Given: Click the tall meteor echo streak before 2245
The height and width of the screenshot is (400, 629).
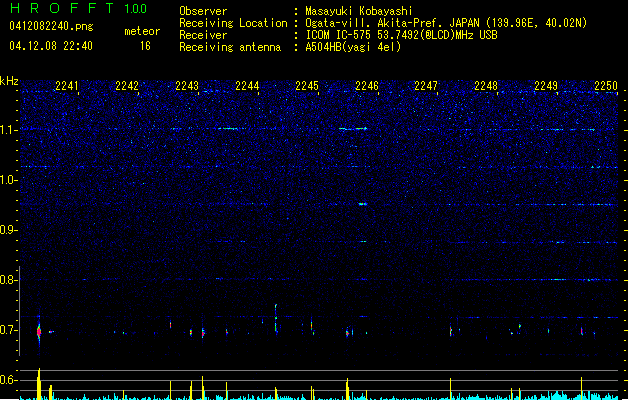Looking at the screenshot, I should coord(276,318).
